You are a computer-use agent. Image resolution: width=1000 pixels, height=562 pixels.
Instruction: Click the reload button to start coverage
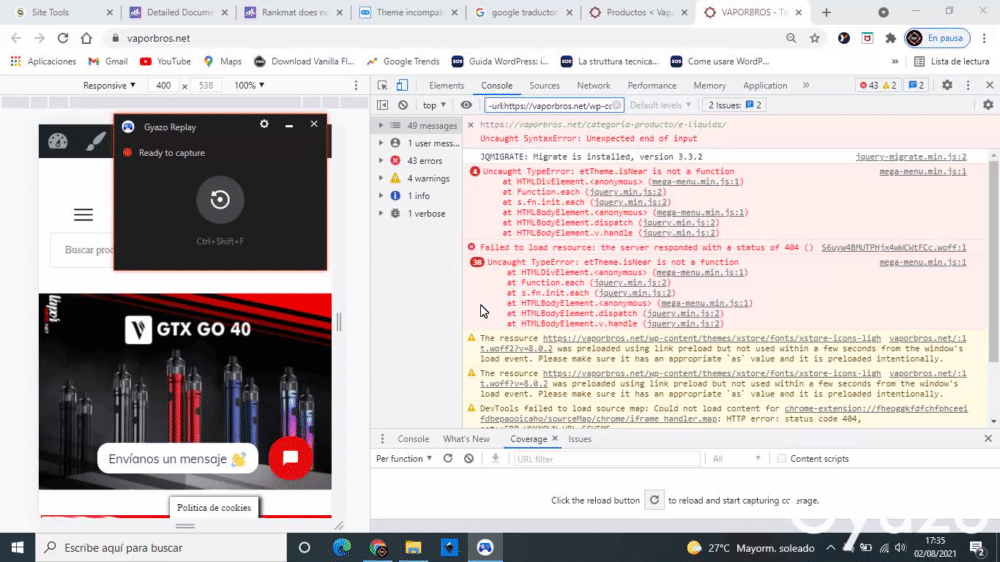coord(654,500)
